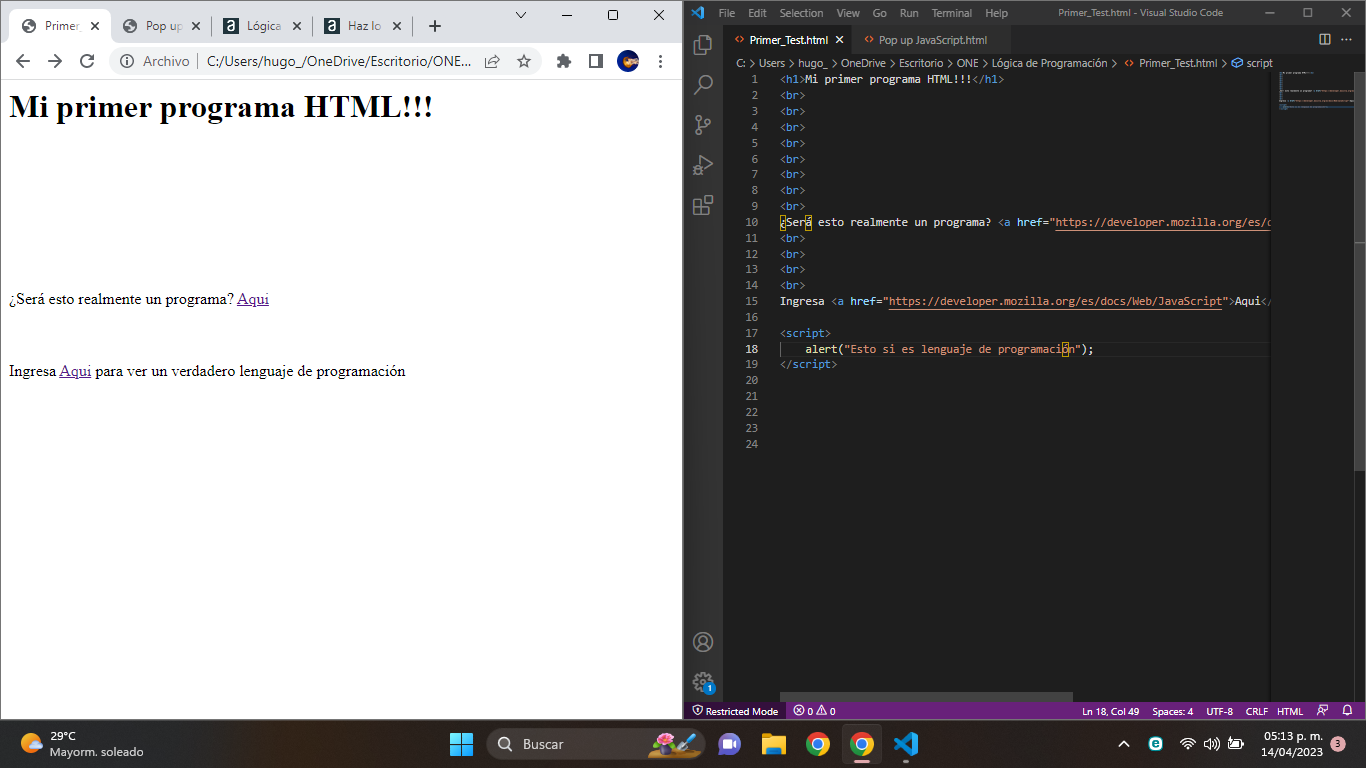Close the Lógica browser tab
This screenshot has width=1366, height=768.
pos(296,26)
